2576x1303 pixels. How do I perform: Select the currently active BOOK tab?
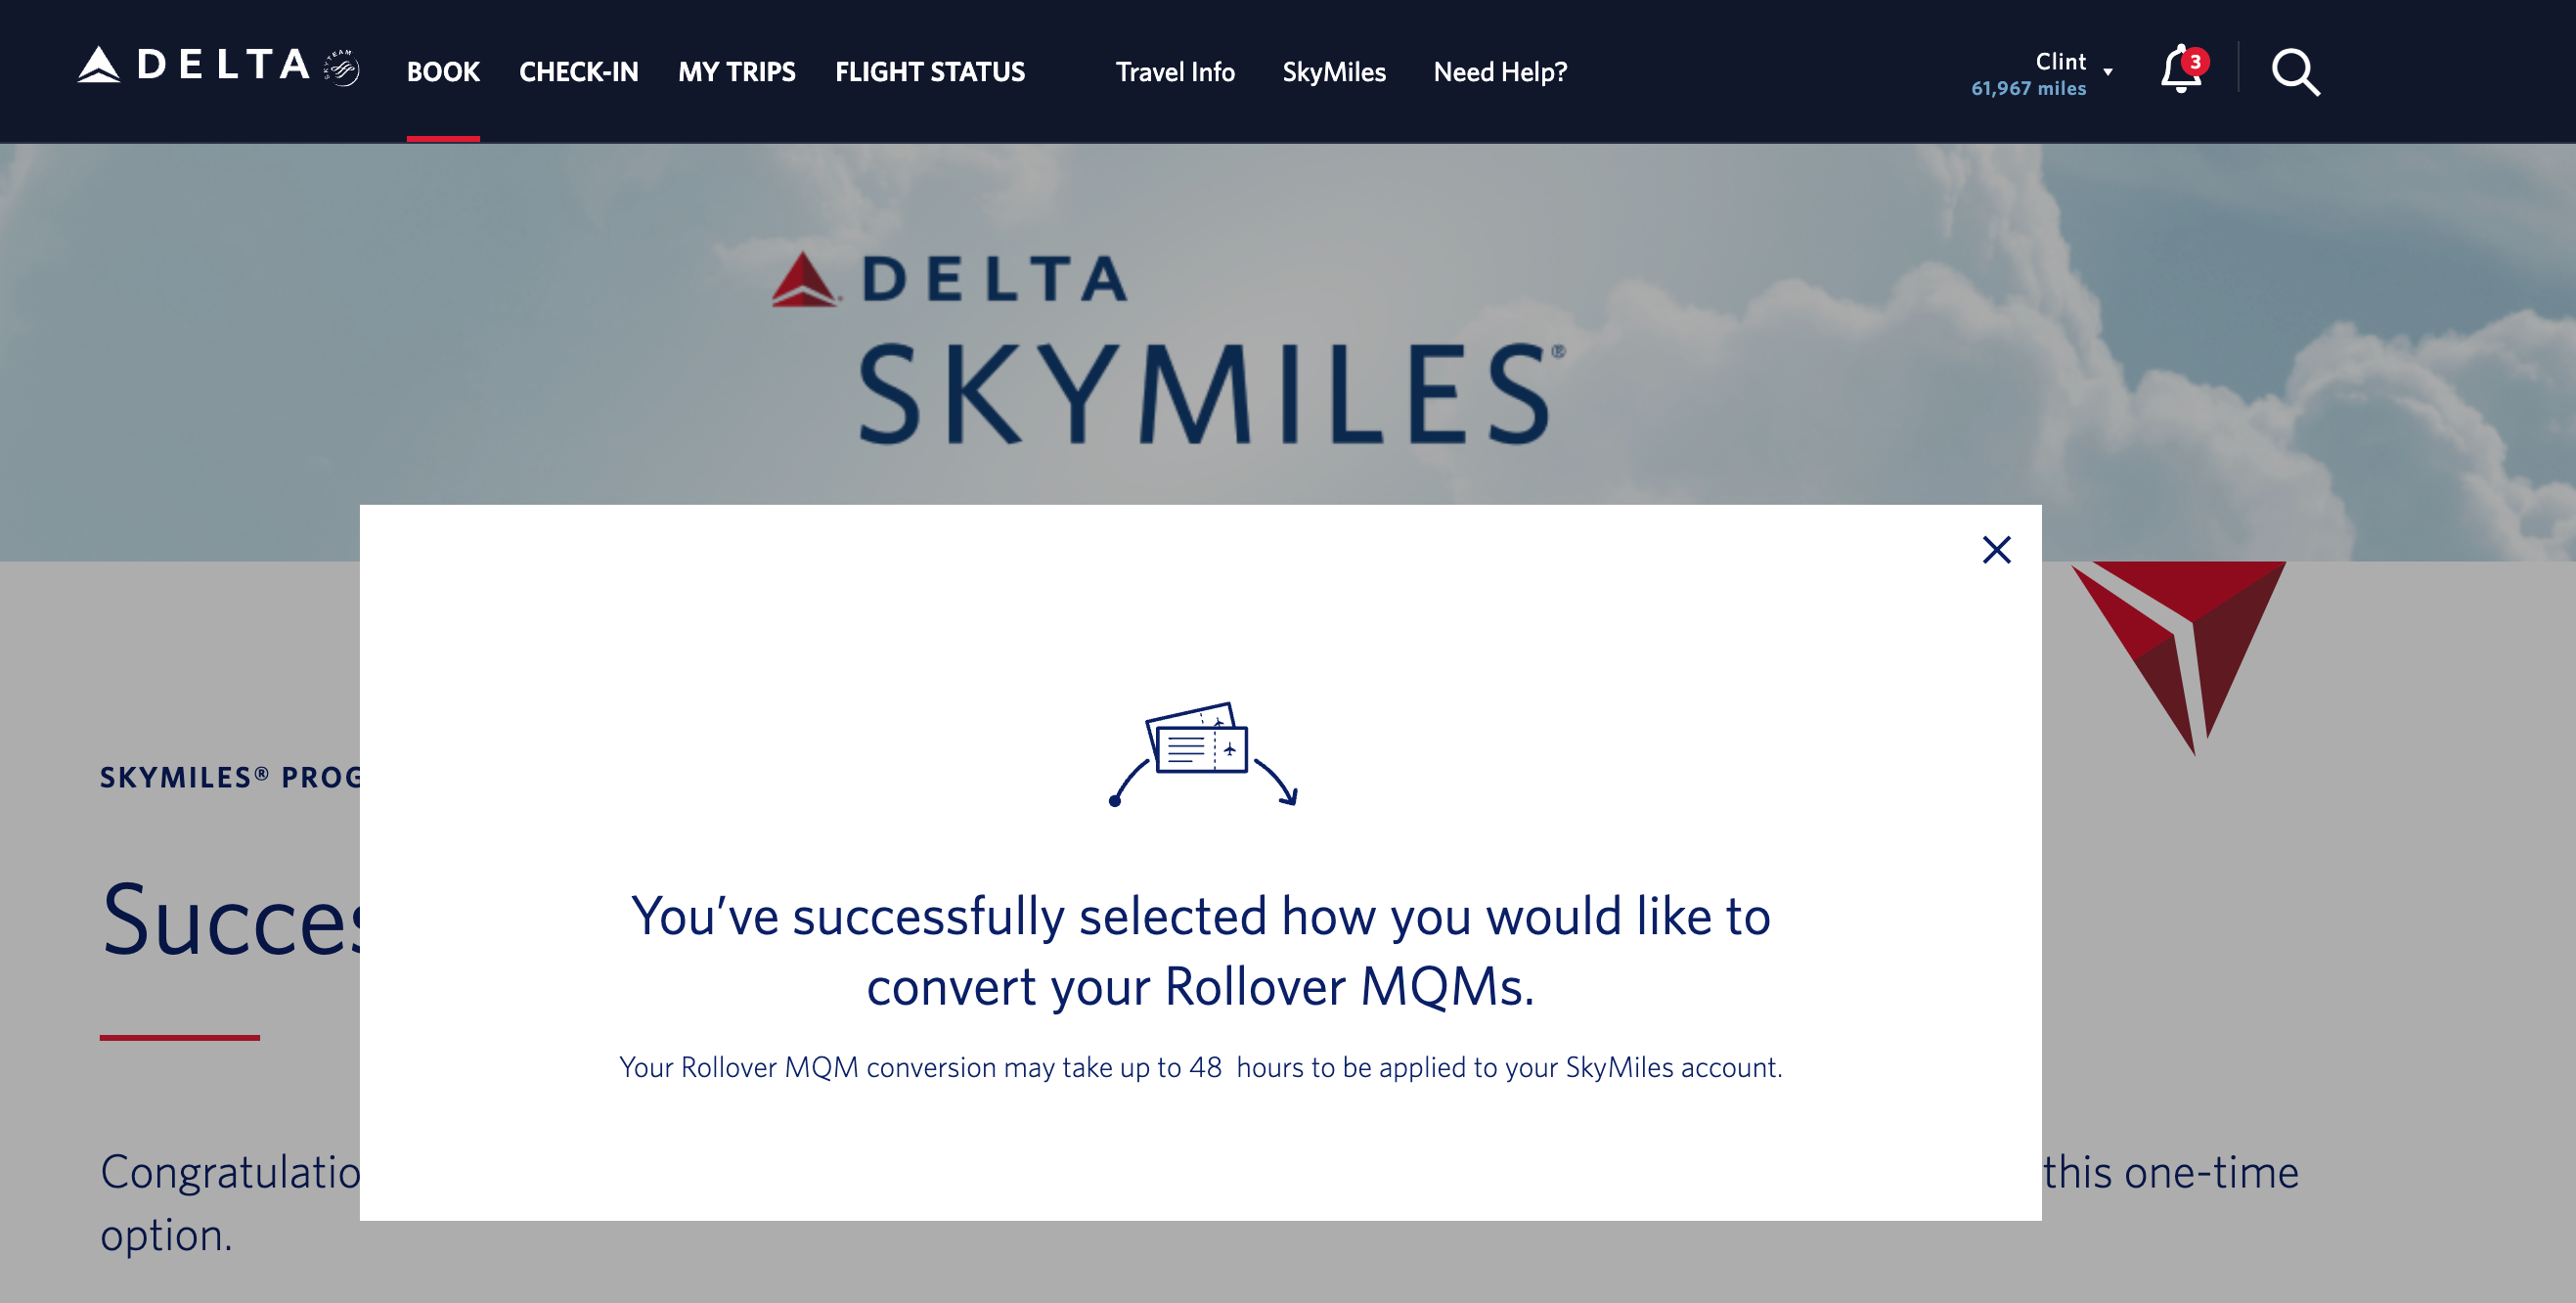click(x=443, y=72)
